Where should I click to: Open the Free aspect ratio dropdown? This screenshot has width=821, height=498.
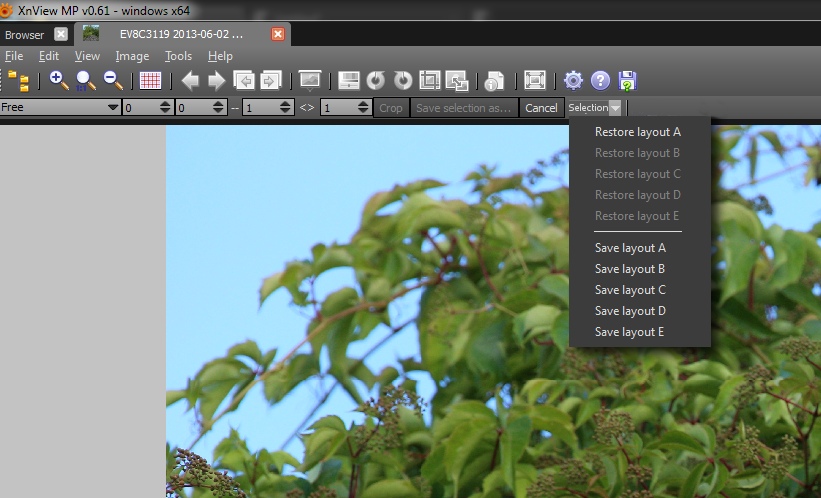coord(60,107)
